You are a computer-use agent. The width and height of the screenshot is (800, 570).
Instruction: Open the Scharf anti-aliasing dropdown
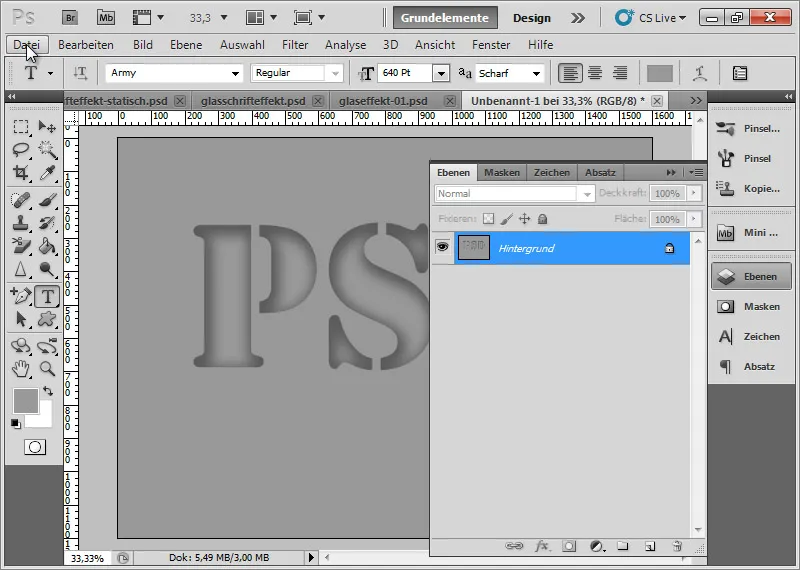(536, 73)
